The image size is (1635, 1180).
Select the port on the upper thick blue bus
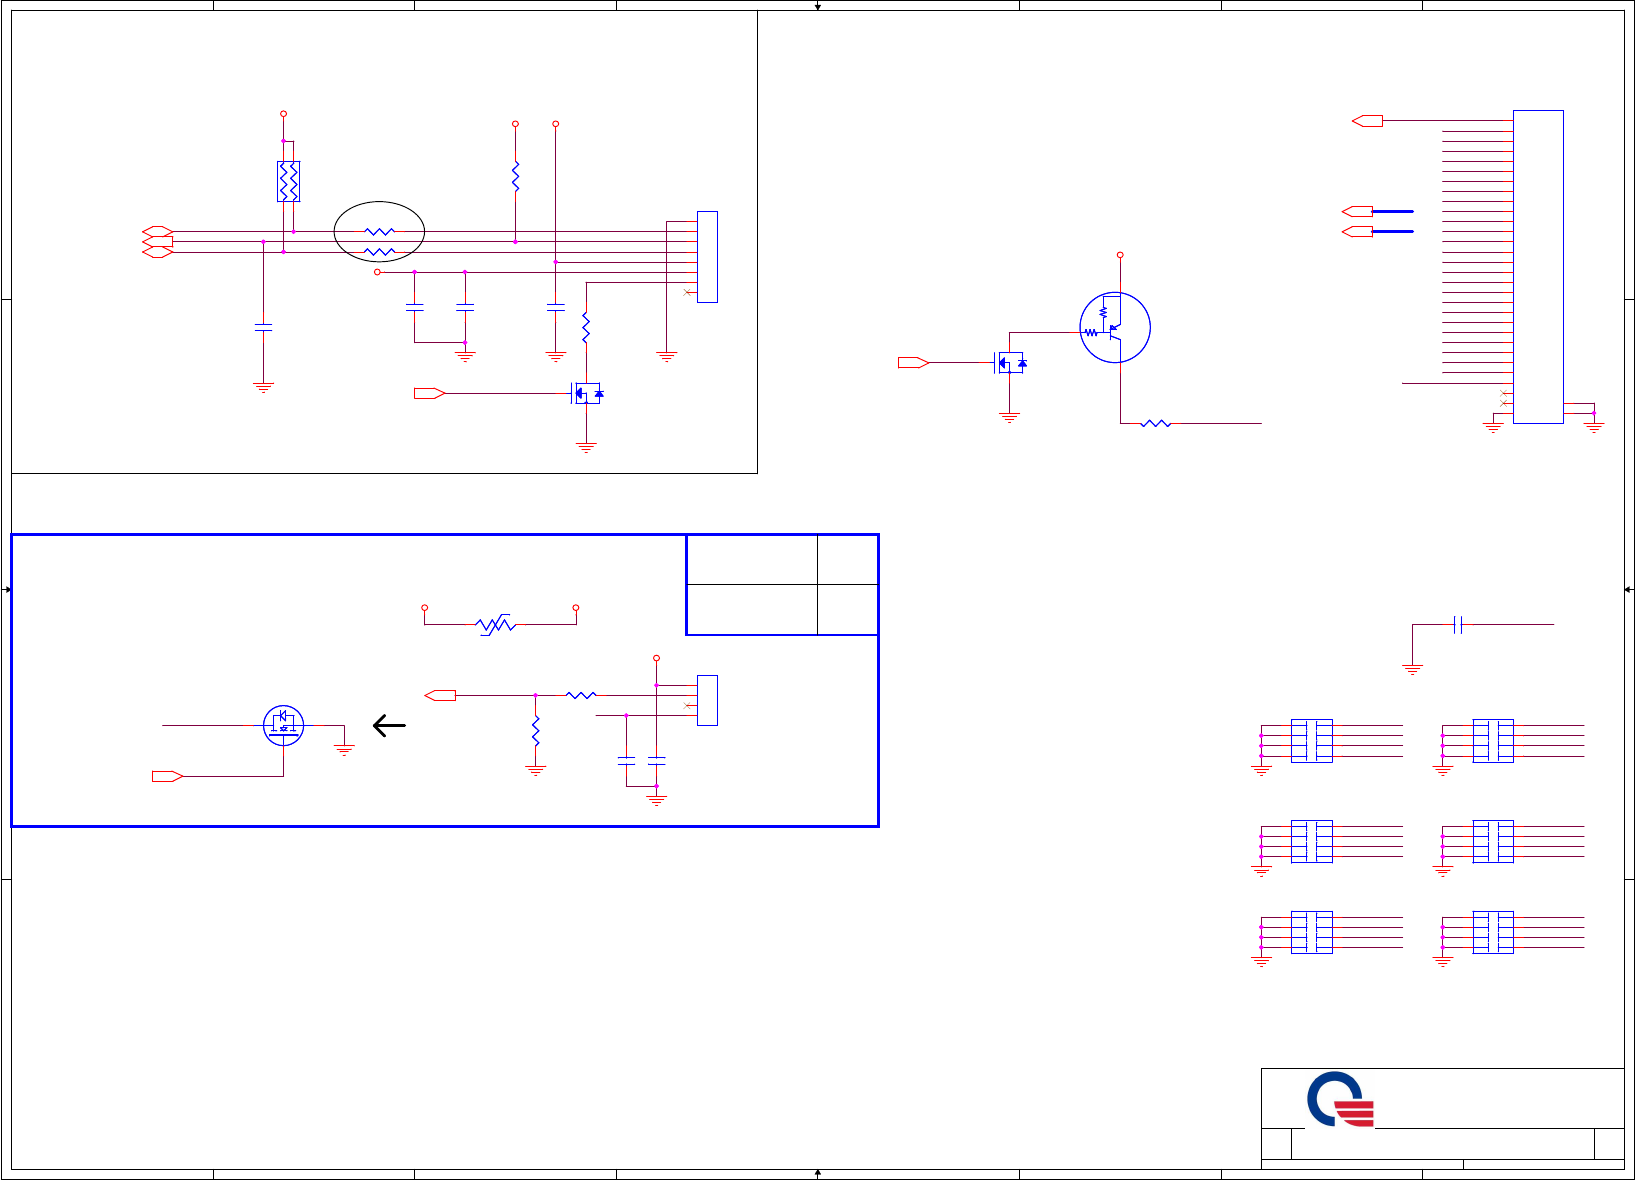click(1357, 212)
